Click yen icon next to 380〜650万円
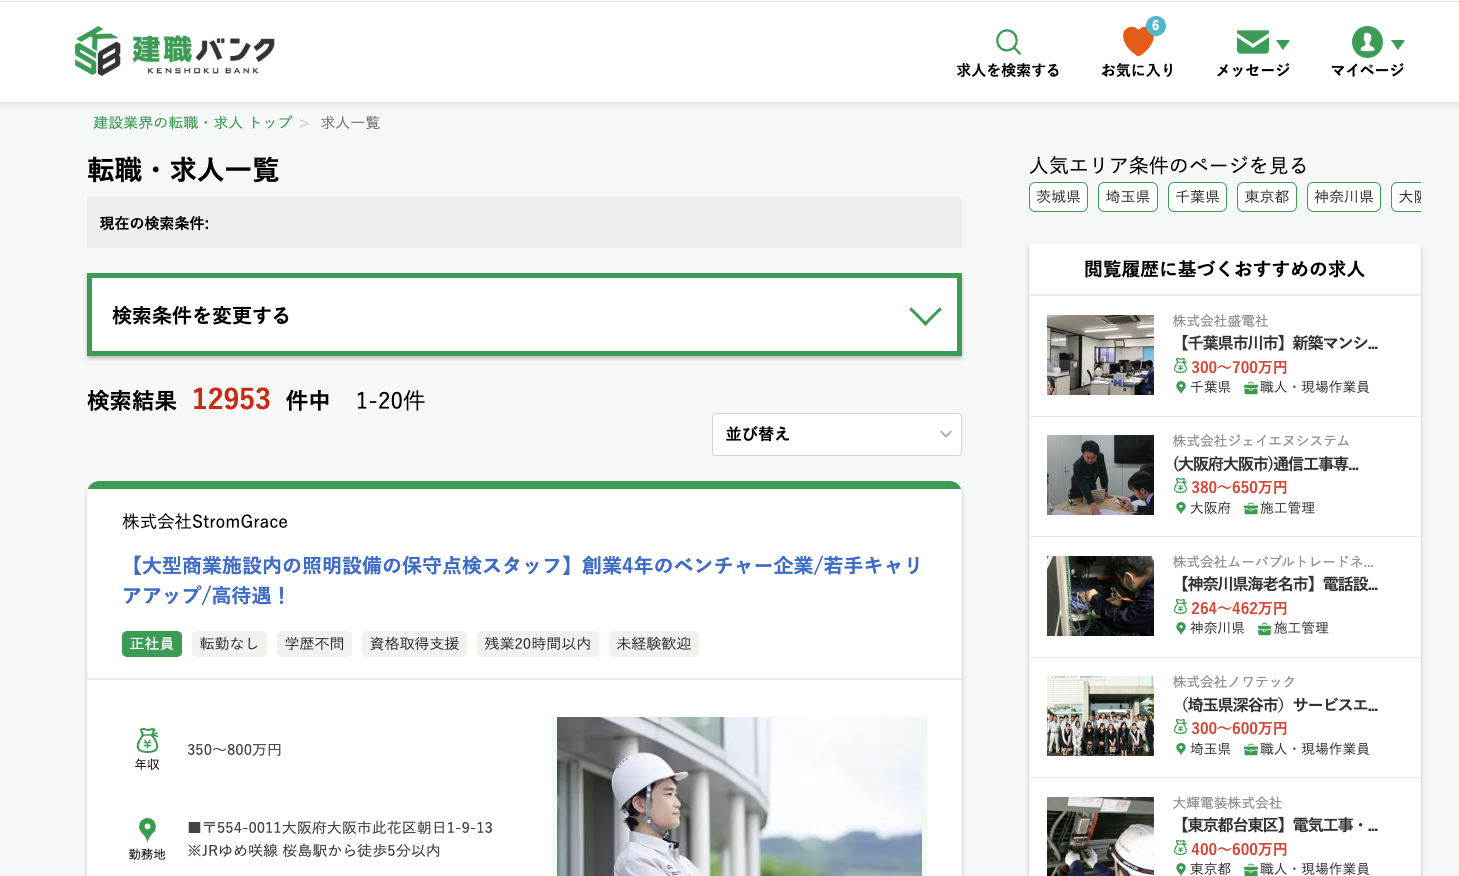The height and width of the screenshot is (876, 1459). click(1180, 486)
